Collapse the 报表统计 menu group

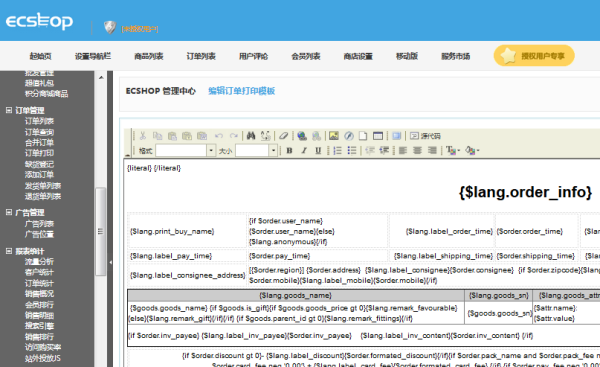pyautogui.click(x=9, y=251)
